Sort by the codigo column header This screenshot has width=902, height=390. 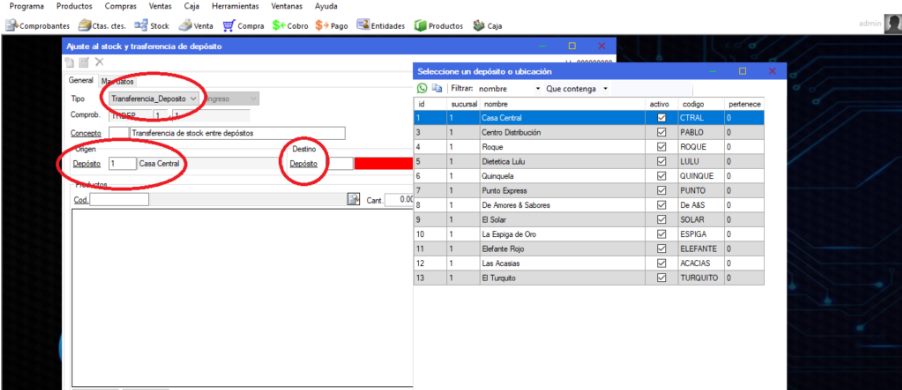click(701, 104)
